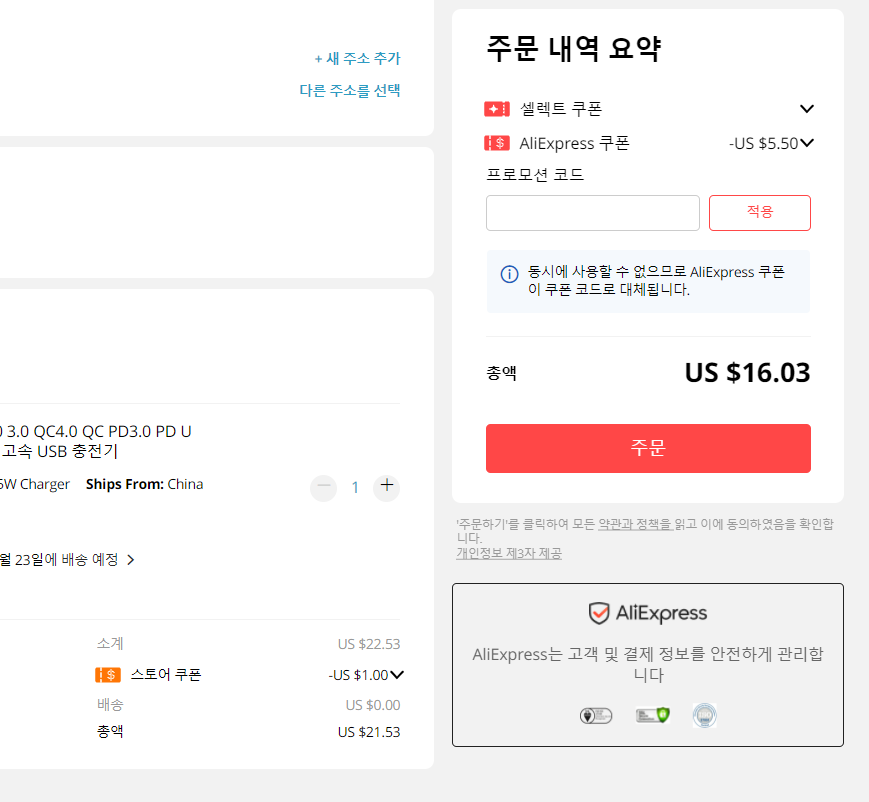This screenshot has height=802, width=869.
Task: Click the AliExpress coupon dollar icon
Action: [x=497, y=144]
